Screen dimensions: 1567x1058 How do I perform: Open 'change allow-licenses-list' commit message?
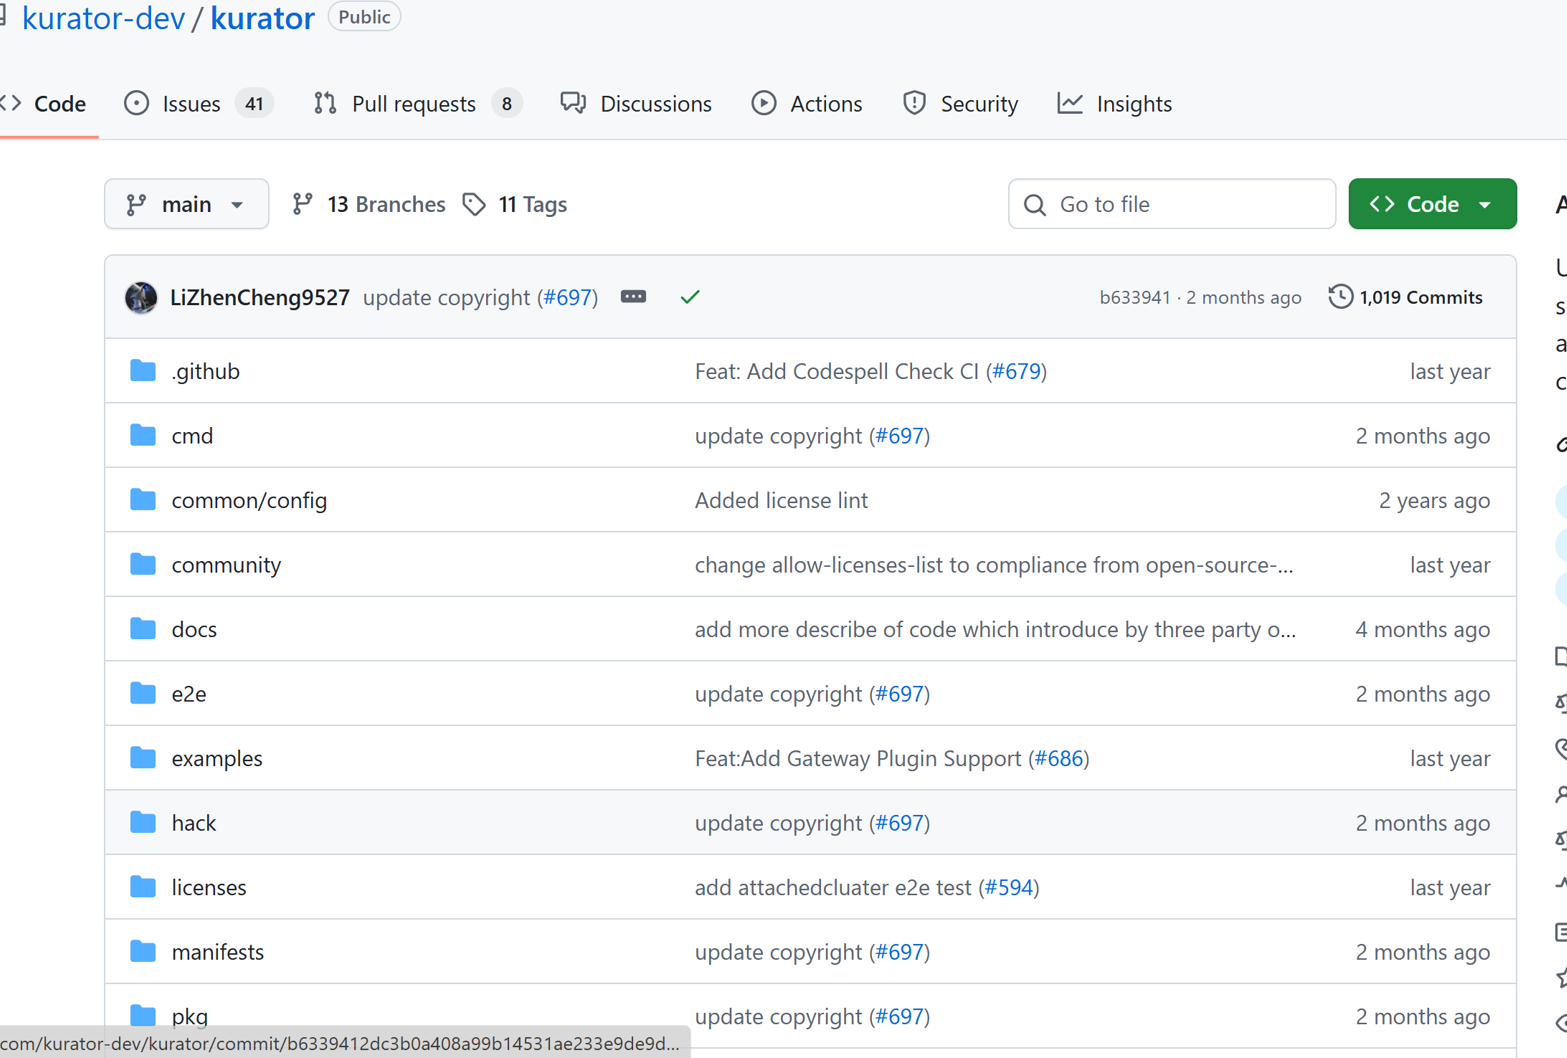pos(994,565)
